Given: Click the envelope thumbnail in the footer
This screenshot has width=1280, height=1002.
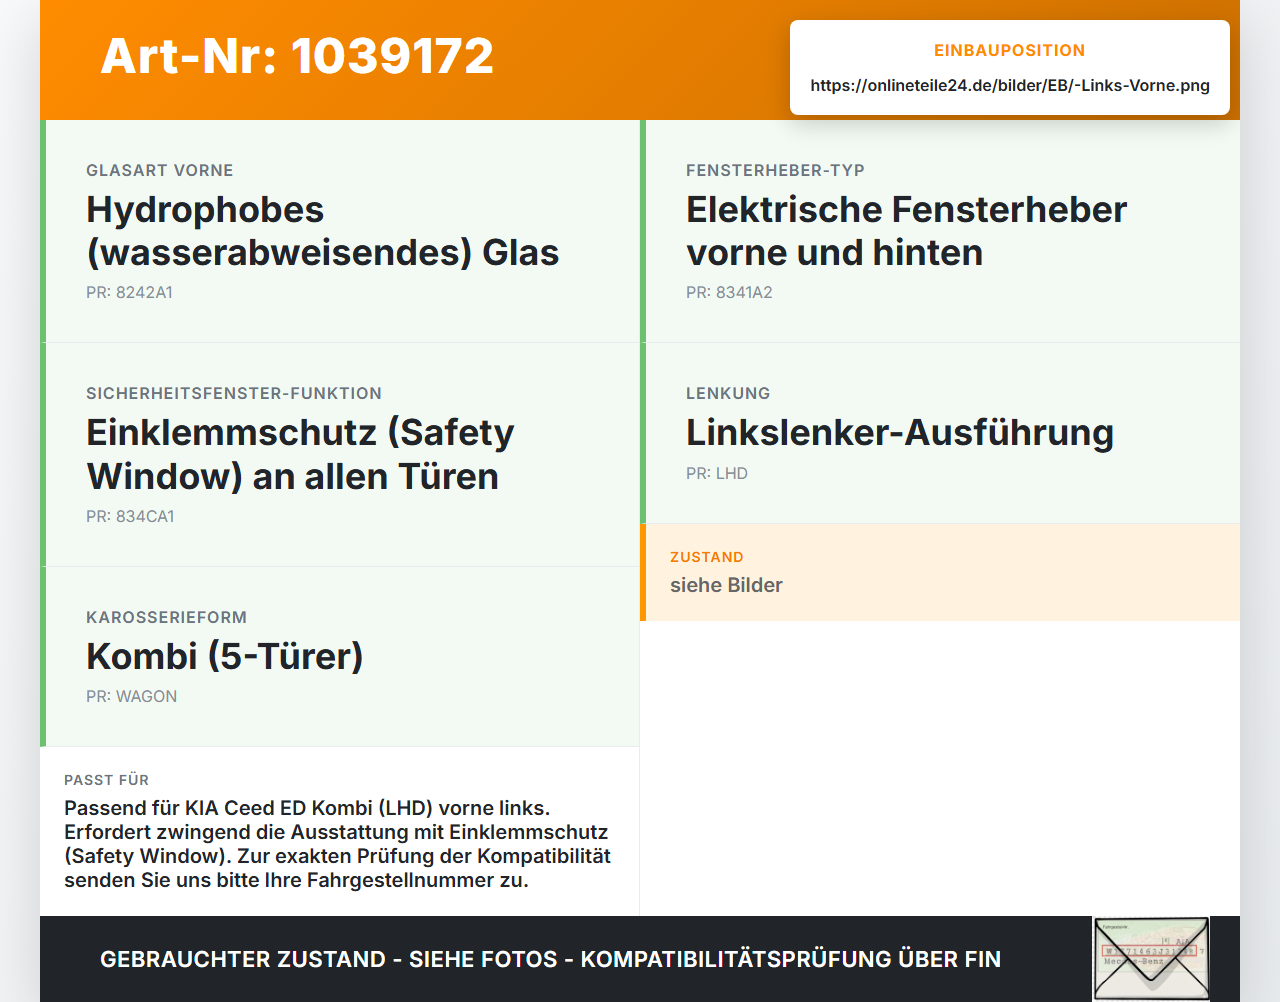Looking at the screenshot, I should pos(1151,958).
